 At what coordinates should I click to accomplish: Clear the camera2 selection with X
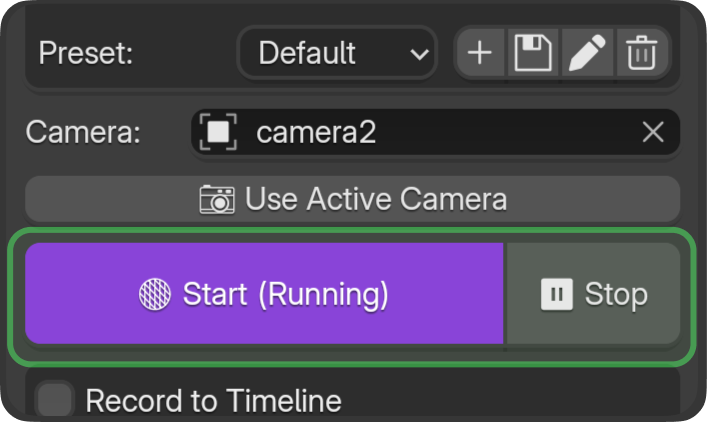click(x=653, y=132)
